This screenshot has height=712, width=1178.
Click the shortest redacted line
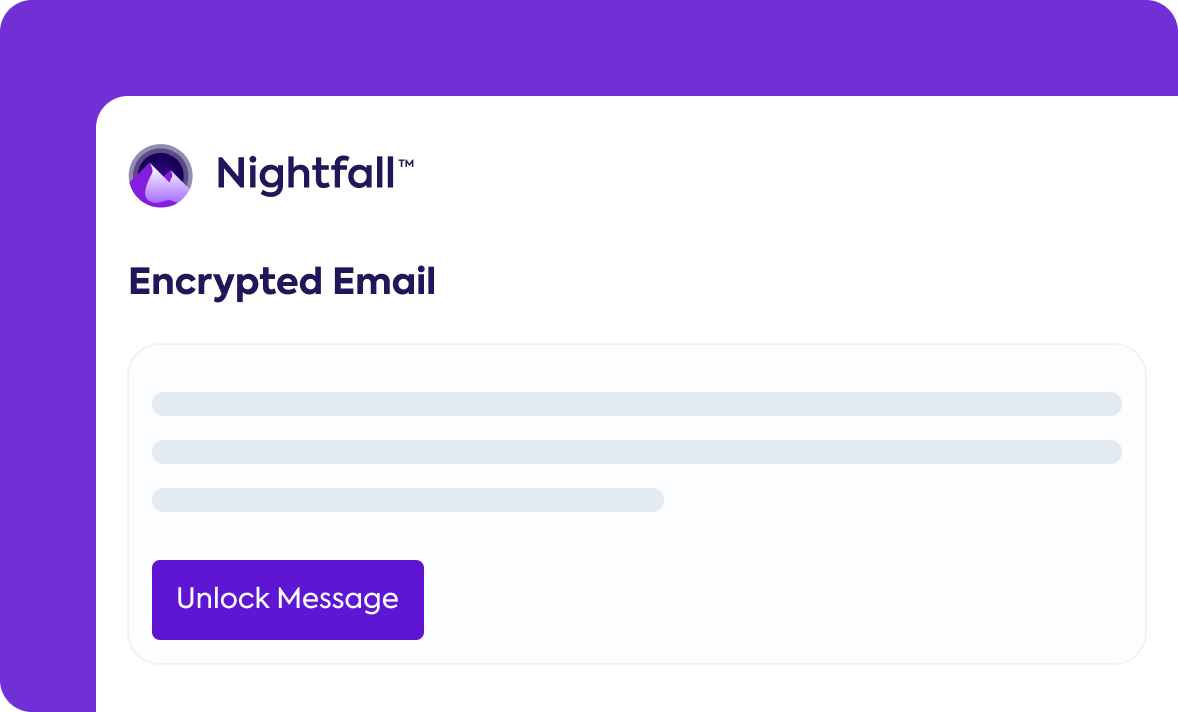pos(407,500)
